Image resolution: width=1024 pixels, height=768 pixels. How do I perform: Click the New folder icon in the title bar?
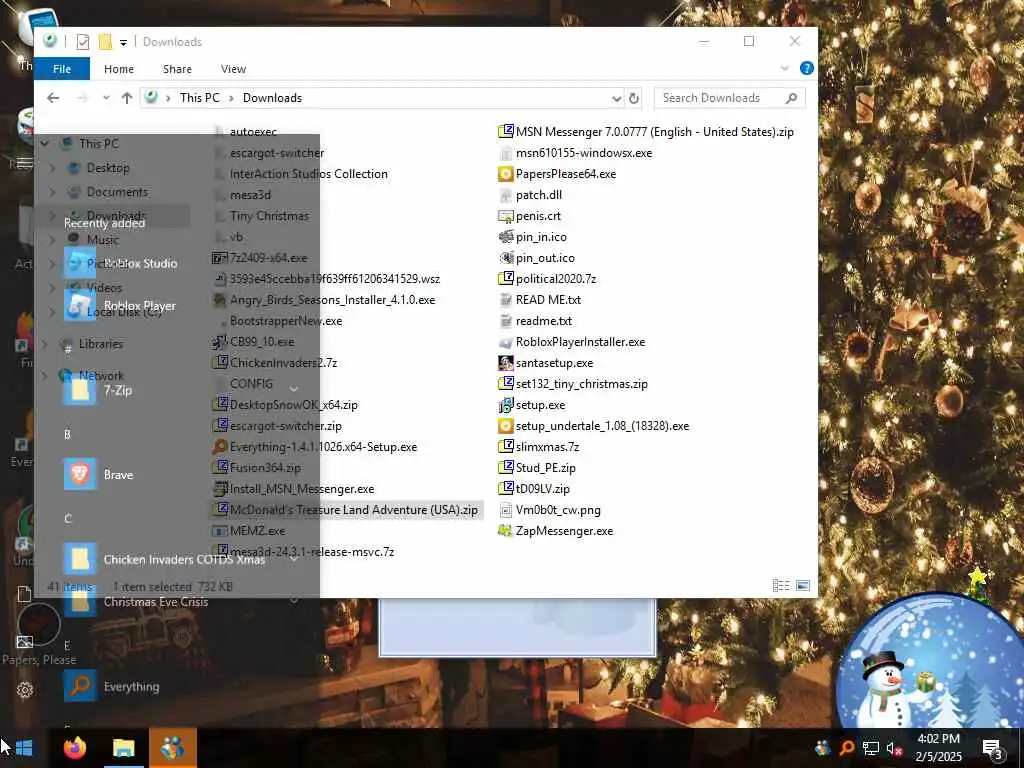105,42
